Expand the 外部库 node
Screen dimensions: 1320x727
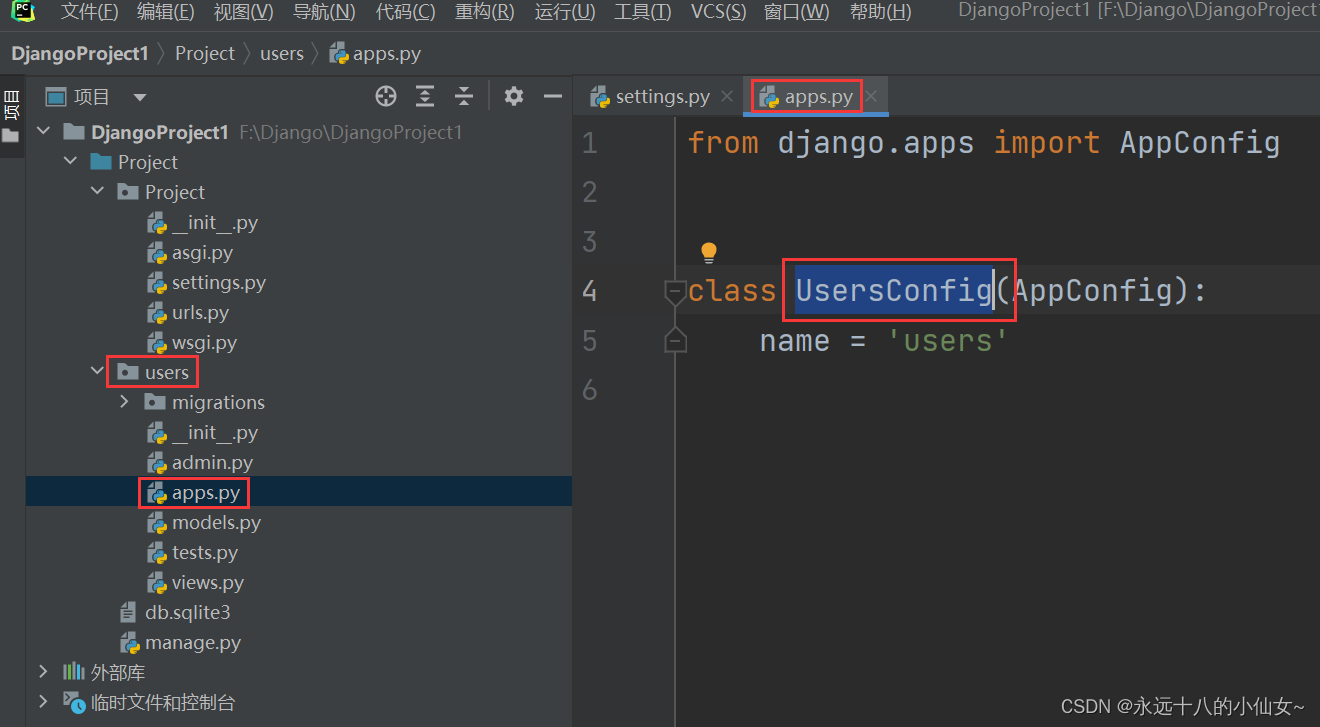tap(43, 672)
